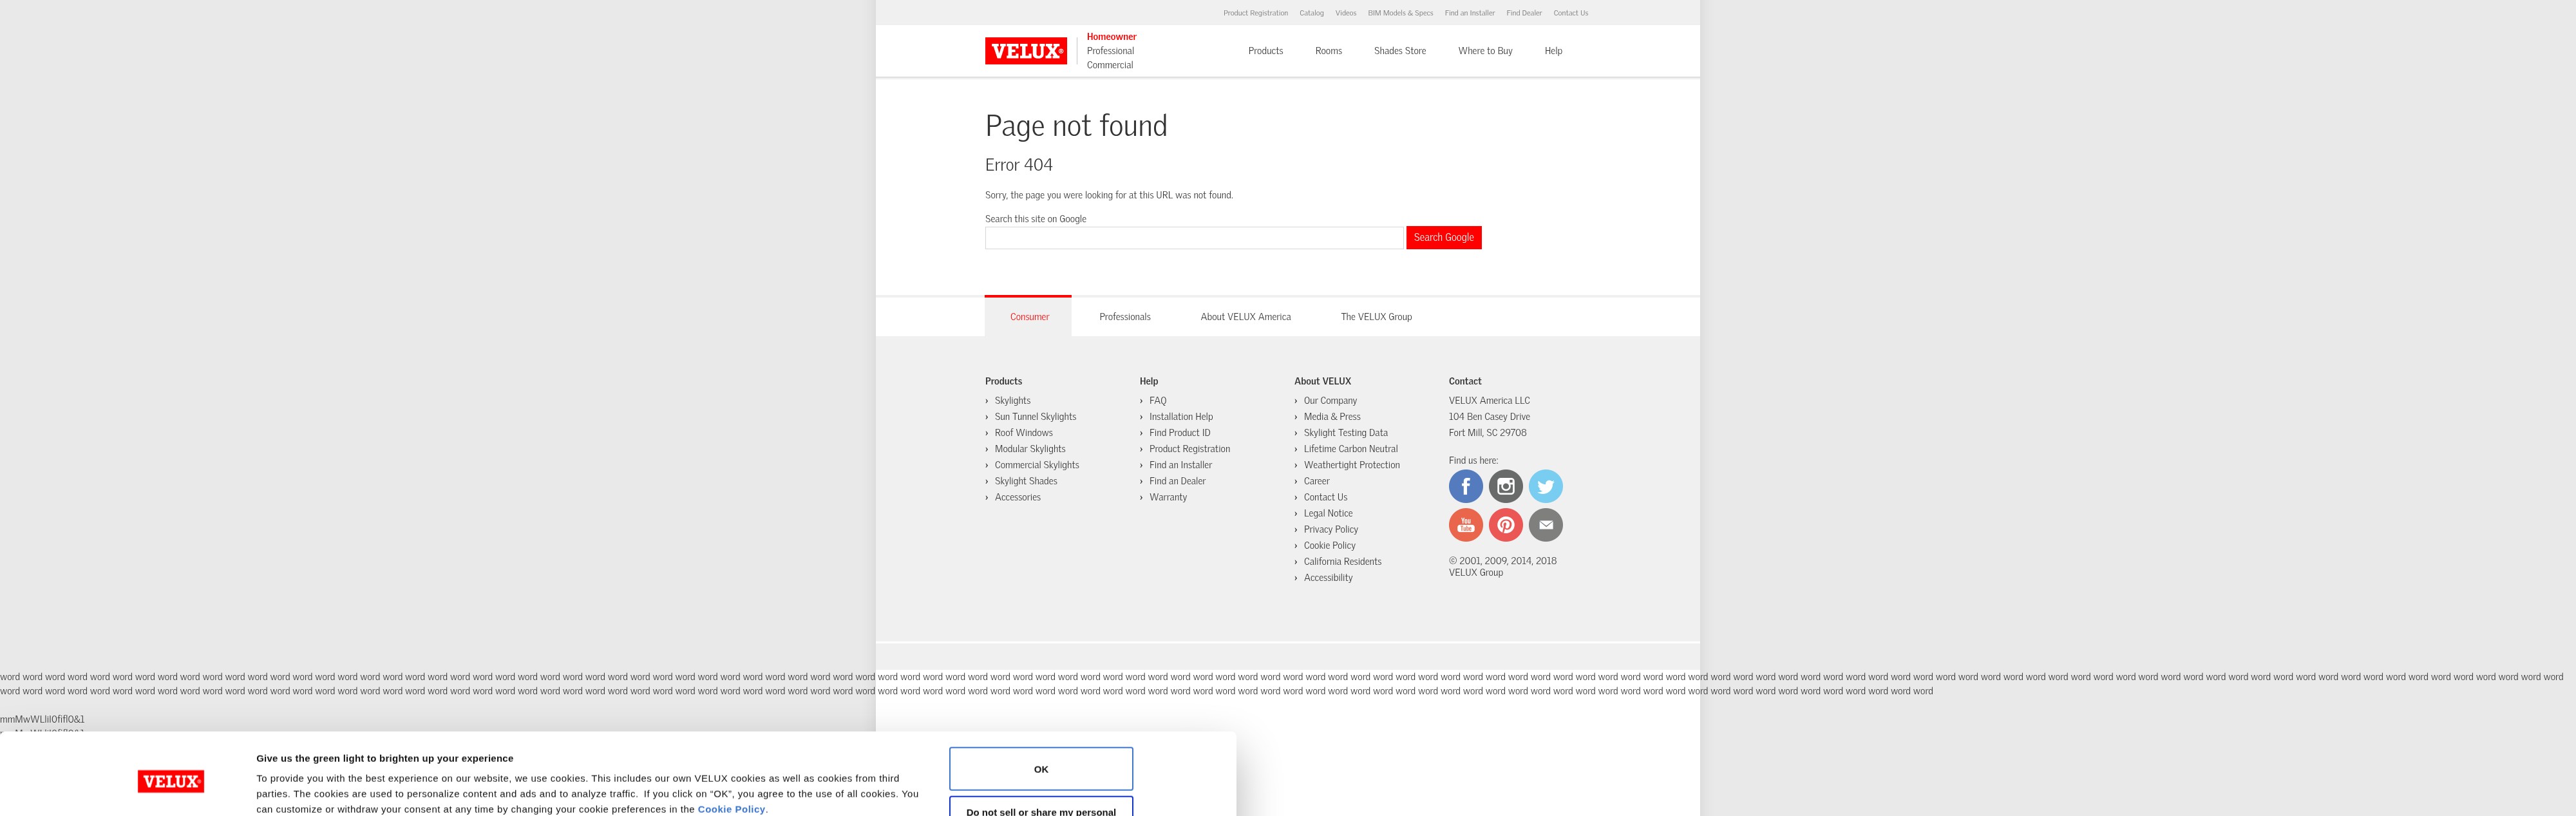Open the Legal Notice link
The width and height of the screenshot is (2576, 816).
pyautogui.click(x=1328, y=513)
